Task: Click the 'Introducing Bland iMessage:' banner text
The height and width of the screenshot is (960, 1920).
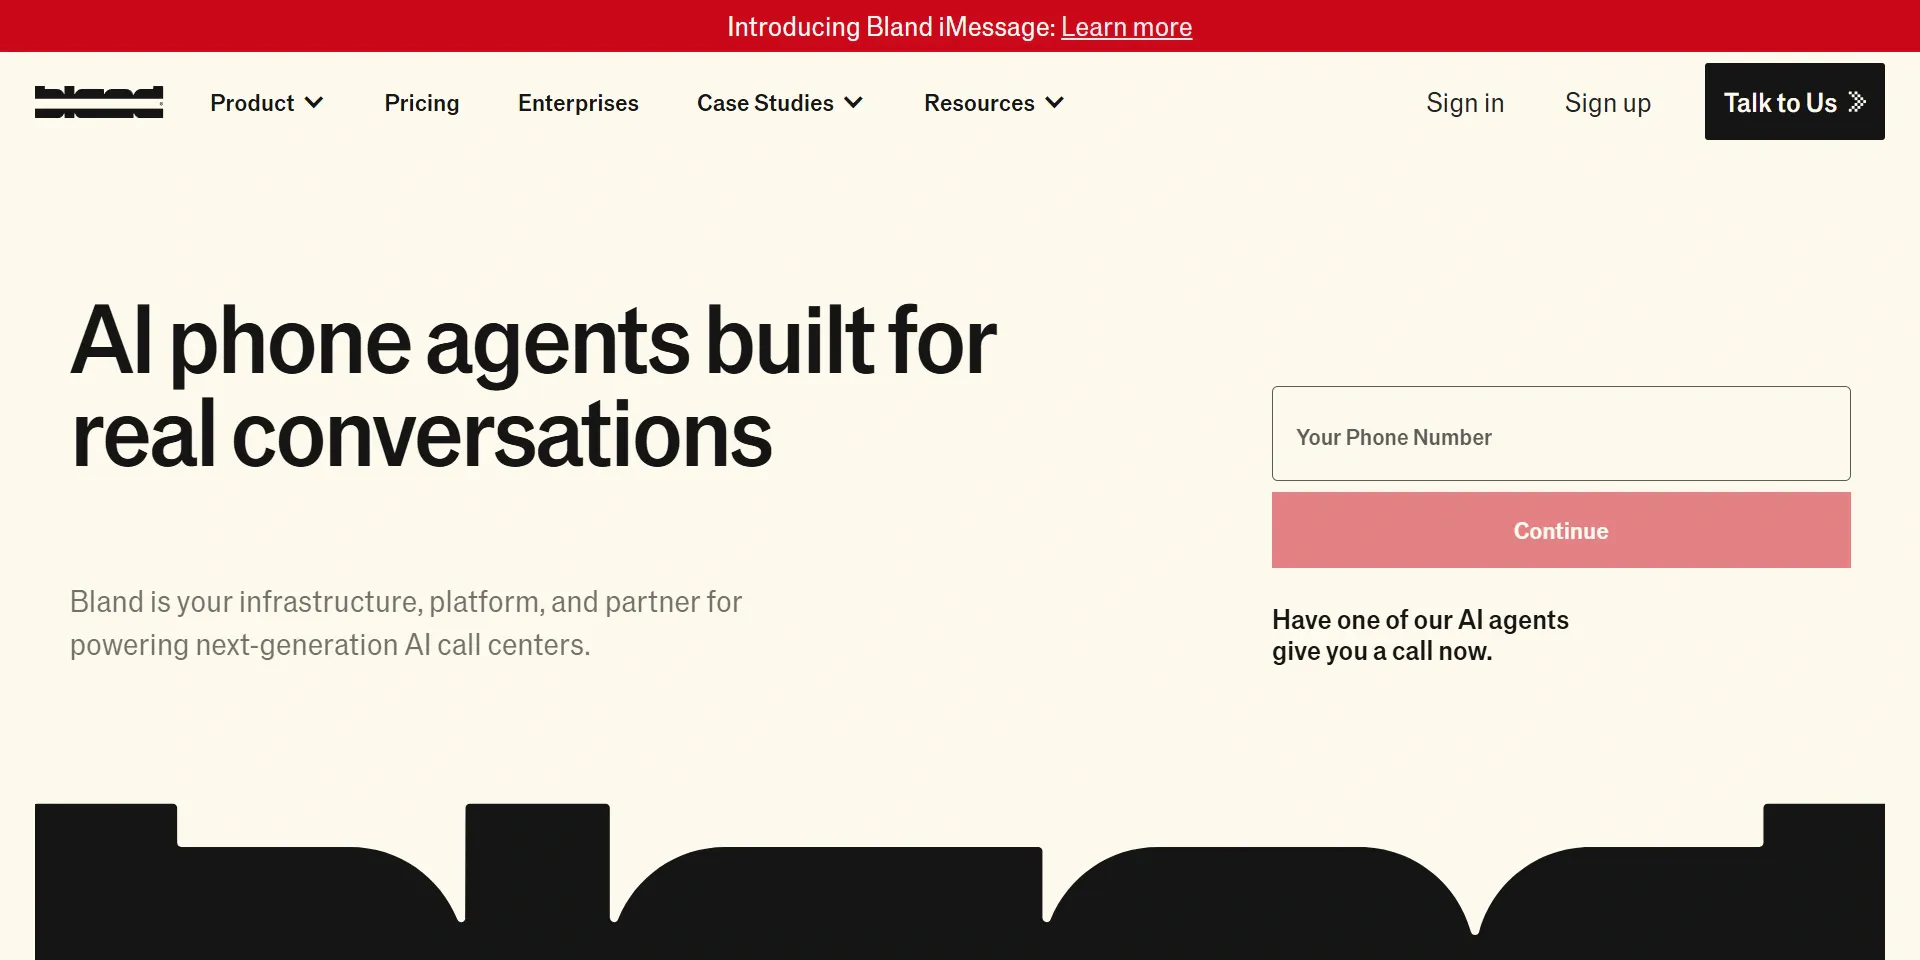Action: [891, 27]
